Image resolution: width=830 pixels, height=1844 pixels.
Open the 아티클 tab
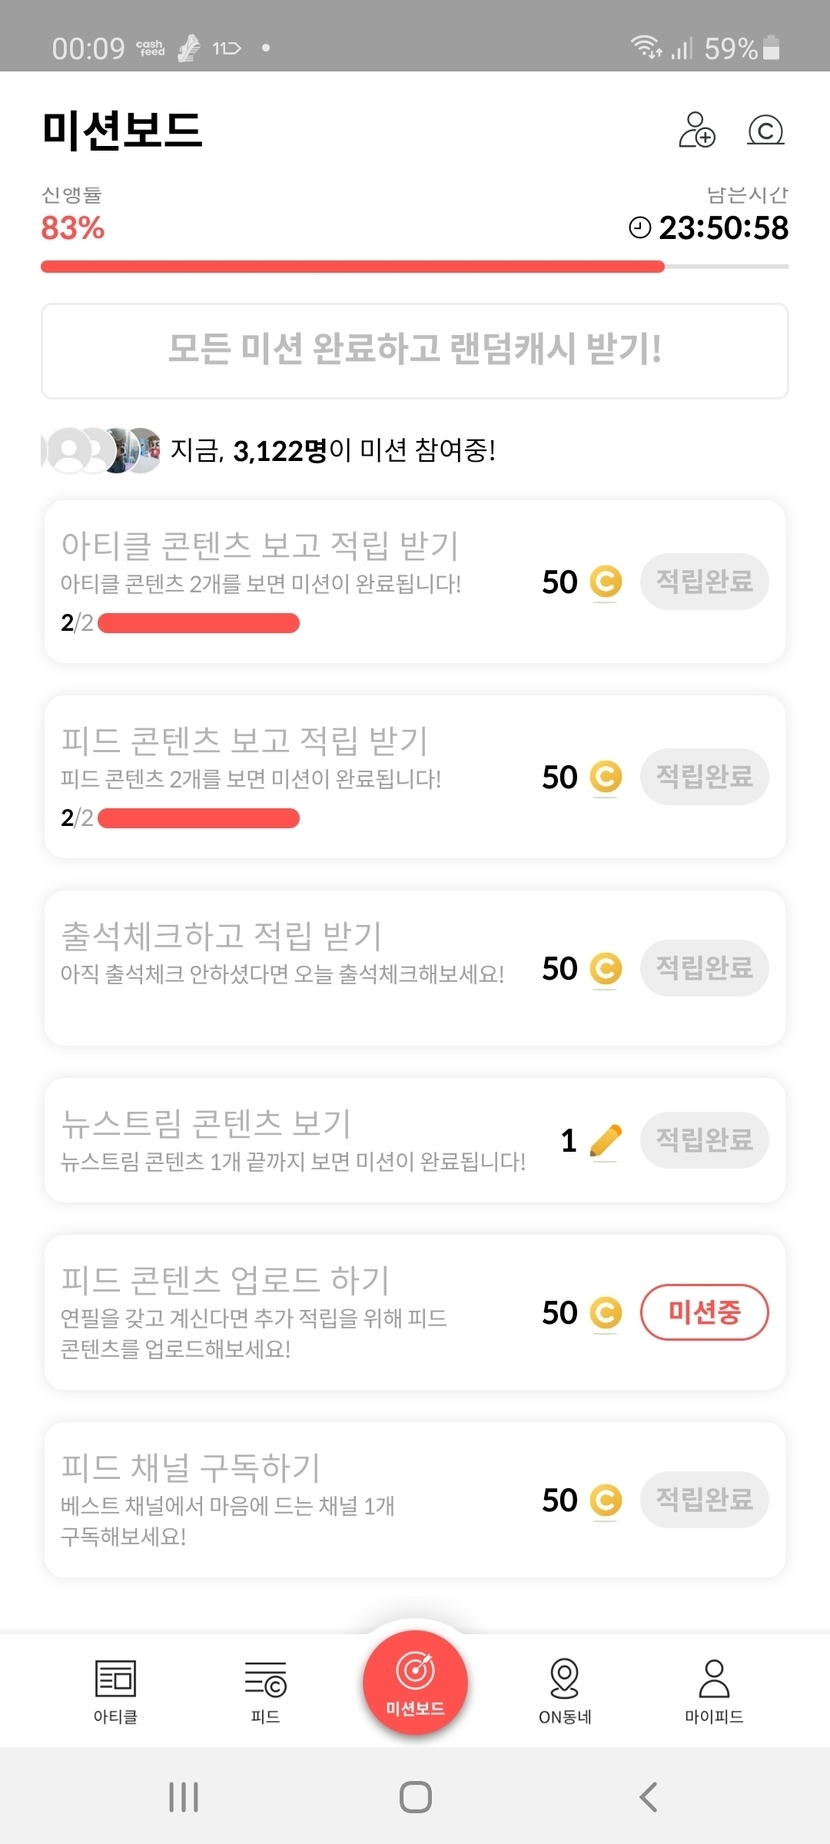pos(116,1691)
